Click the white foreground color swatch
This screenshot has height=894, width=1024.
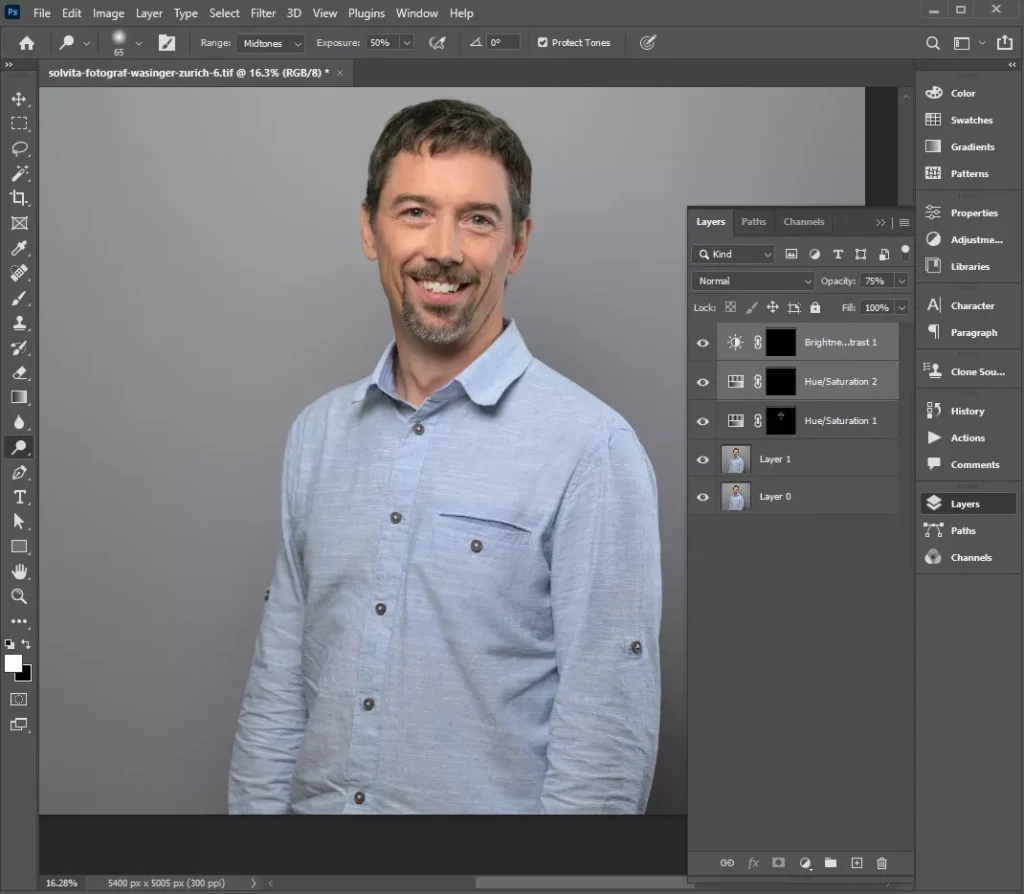click(14, 664)
